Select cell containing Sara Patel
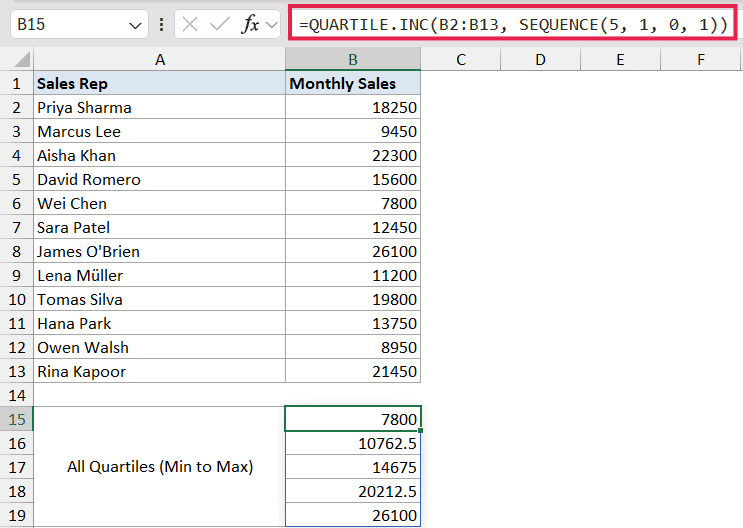Image resolution: width=743 pixels, height=528 pixels. tap(160, 228)
